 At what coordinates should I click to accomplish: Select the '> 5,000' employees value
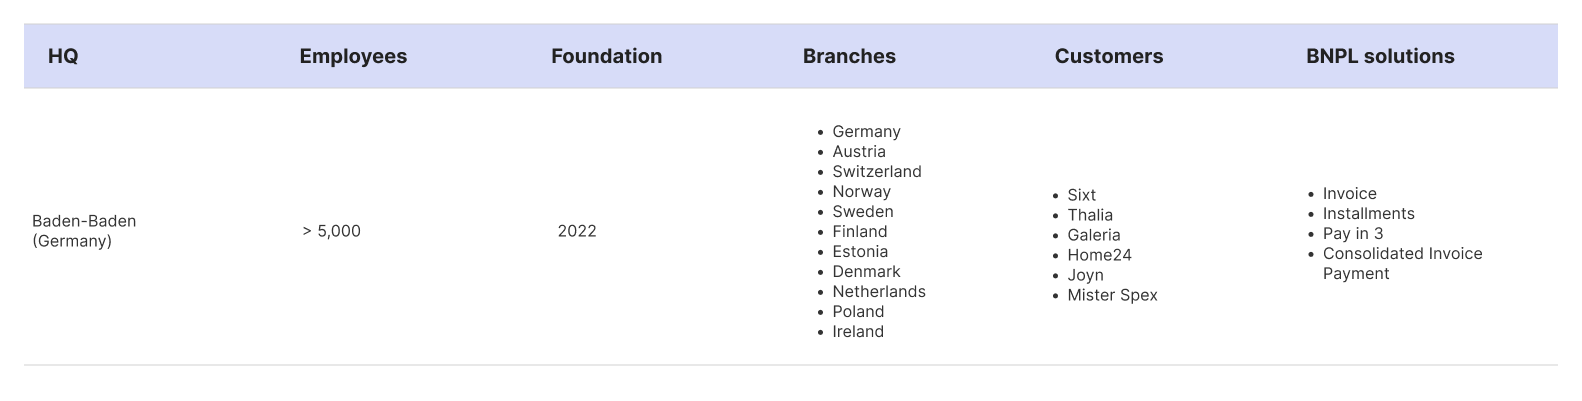tap(331, 231)
